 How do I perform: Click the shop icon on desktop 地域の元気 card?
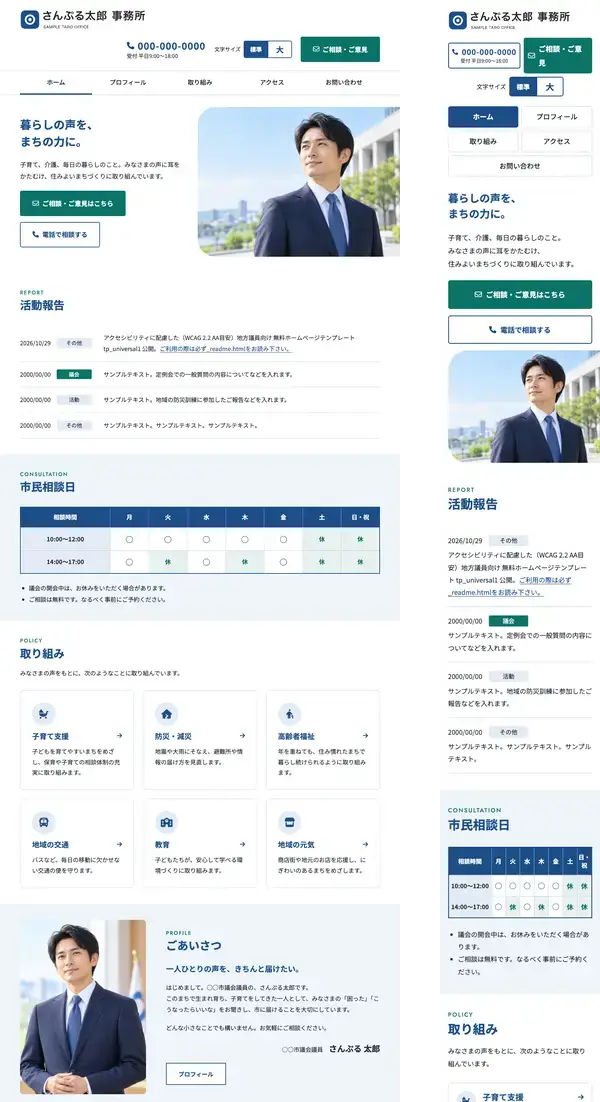pos(289,822)
